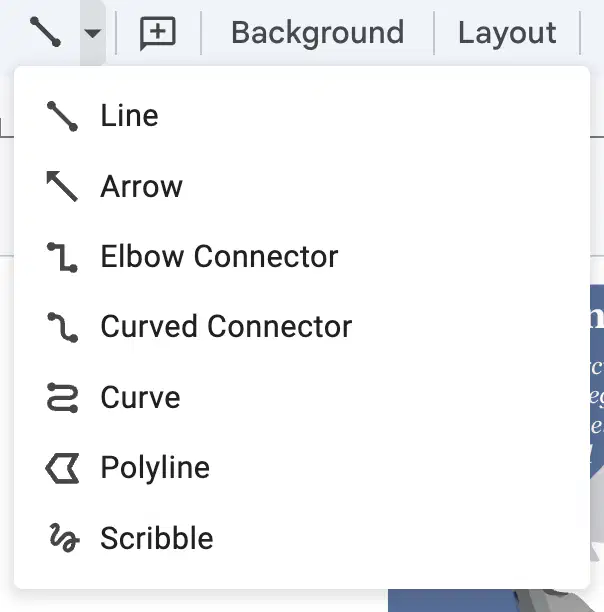The width and height of the screenshot is (604, 612).
Task: Click the blue slide area behind menu
Action: pos(449,601)
